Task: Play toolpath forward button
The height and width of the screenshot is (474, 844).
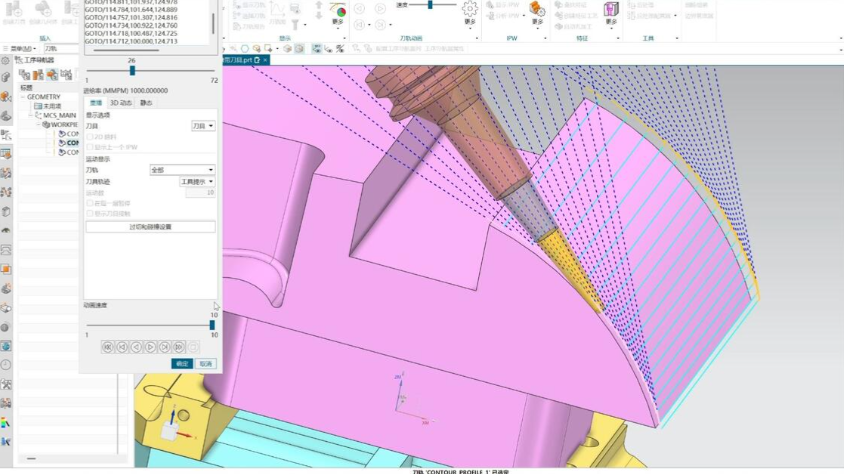Action: (150, 347)
